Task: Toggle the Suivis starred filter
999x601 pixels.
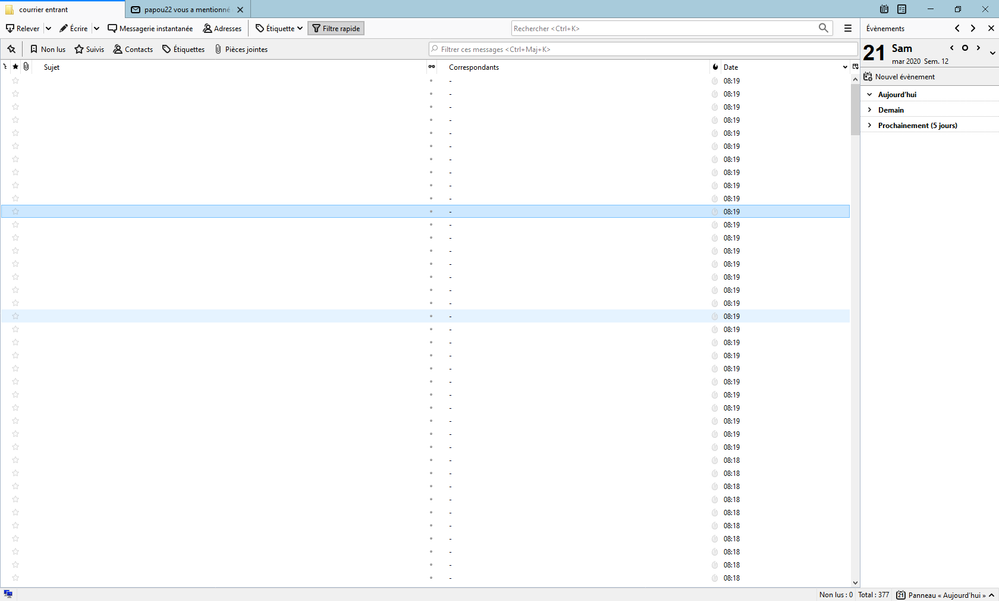Action: click(x=89, y=49)
